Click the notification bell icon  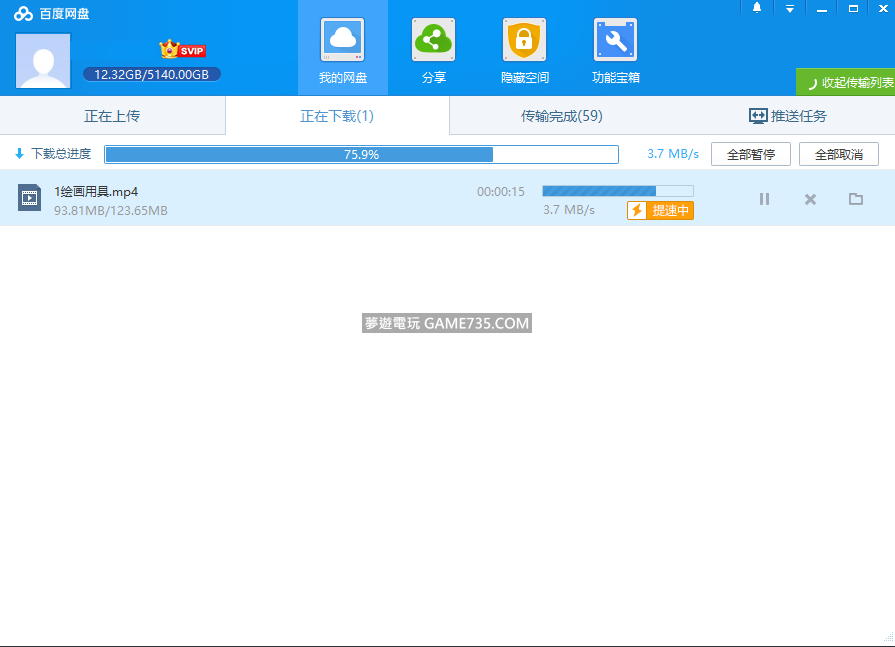coord(757,8)
